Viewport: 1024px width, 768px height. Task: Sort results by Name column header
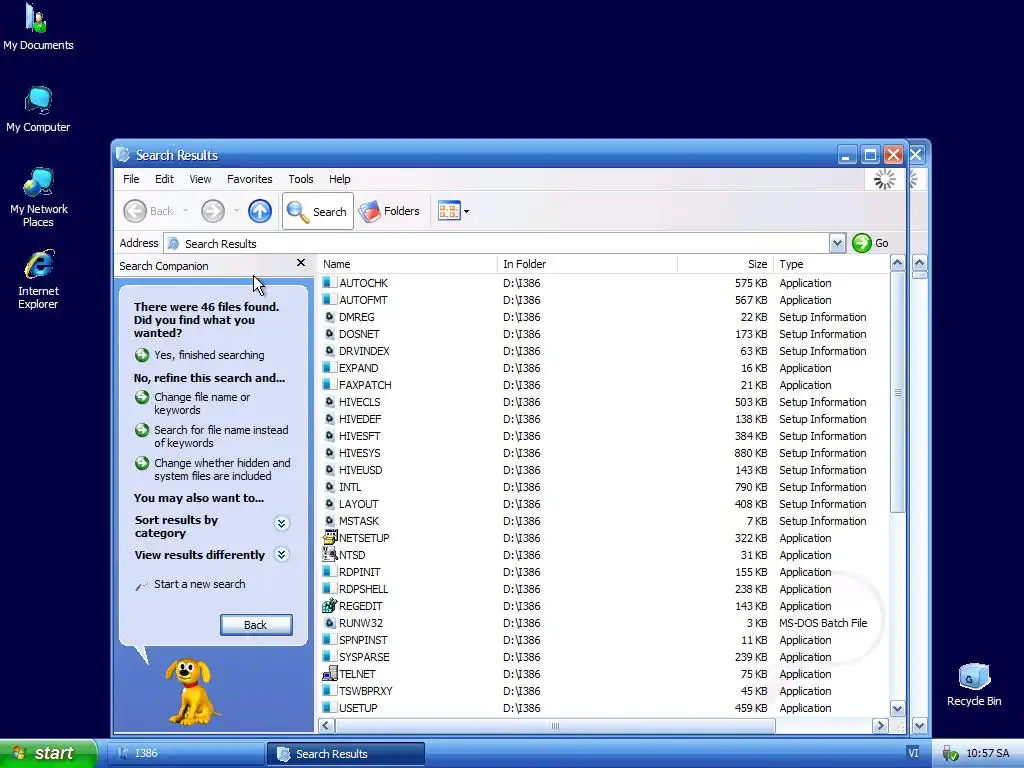409,264
